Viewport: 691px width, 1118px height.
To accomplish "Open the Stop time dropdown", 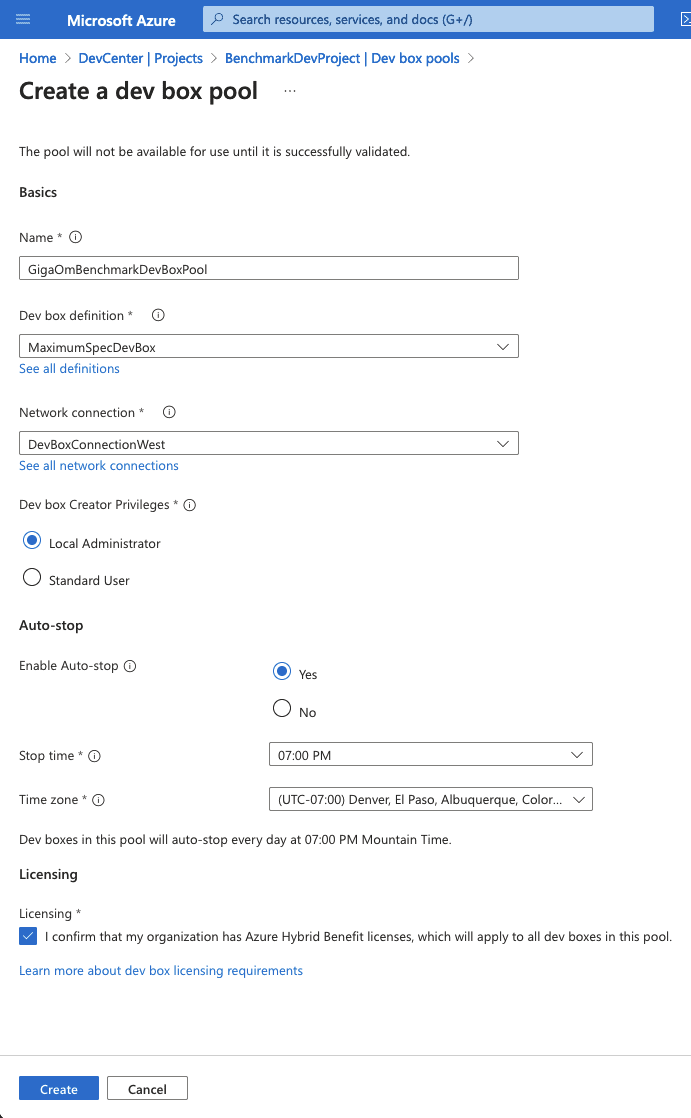I will click(x=430, y=755).
